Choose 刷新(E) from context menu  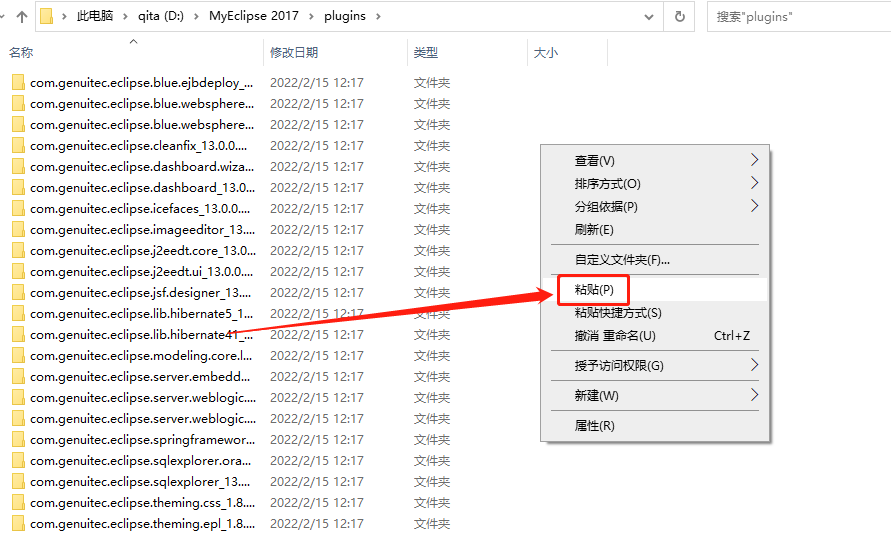(655, 230)
